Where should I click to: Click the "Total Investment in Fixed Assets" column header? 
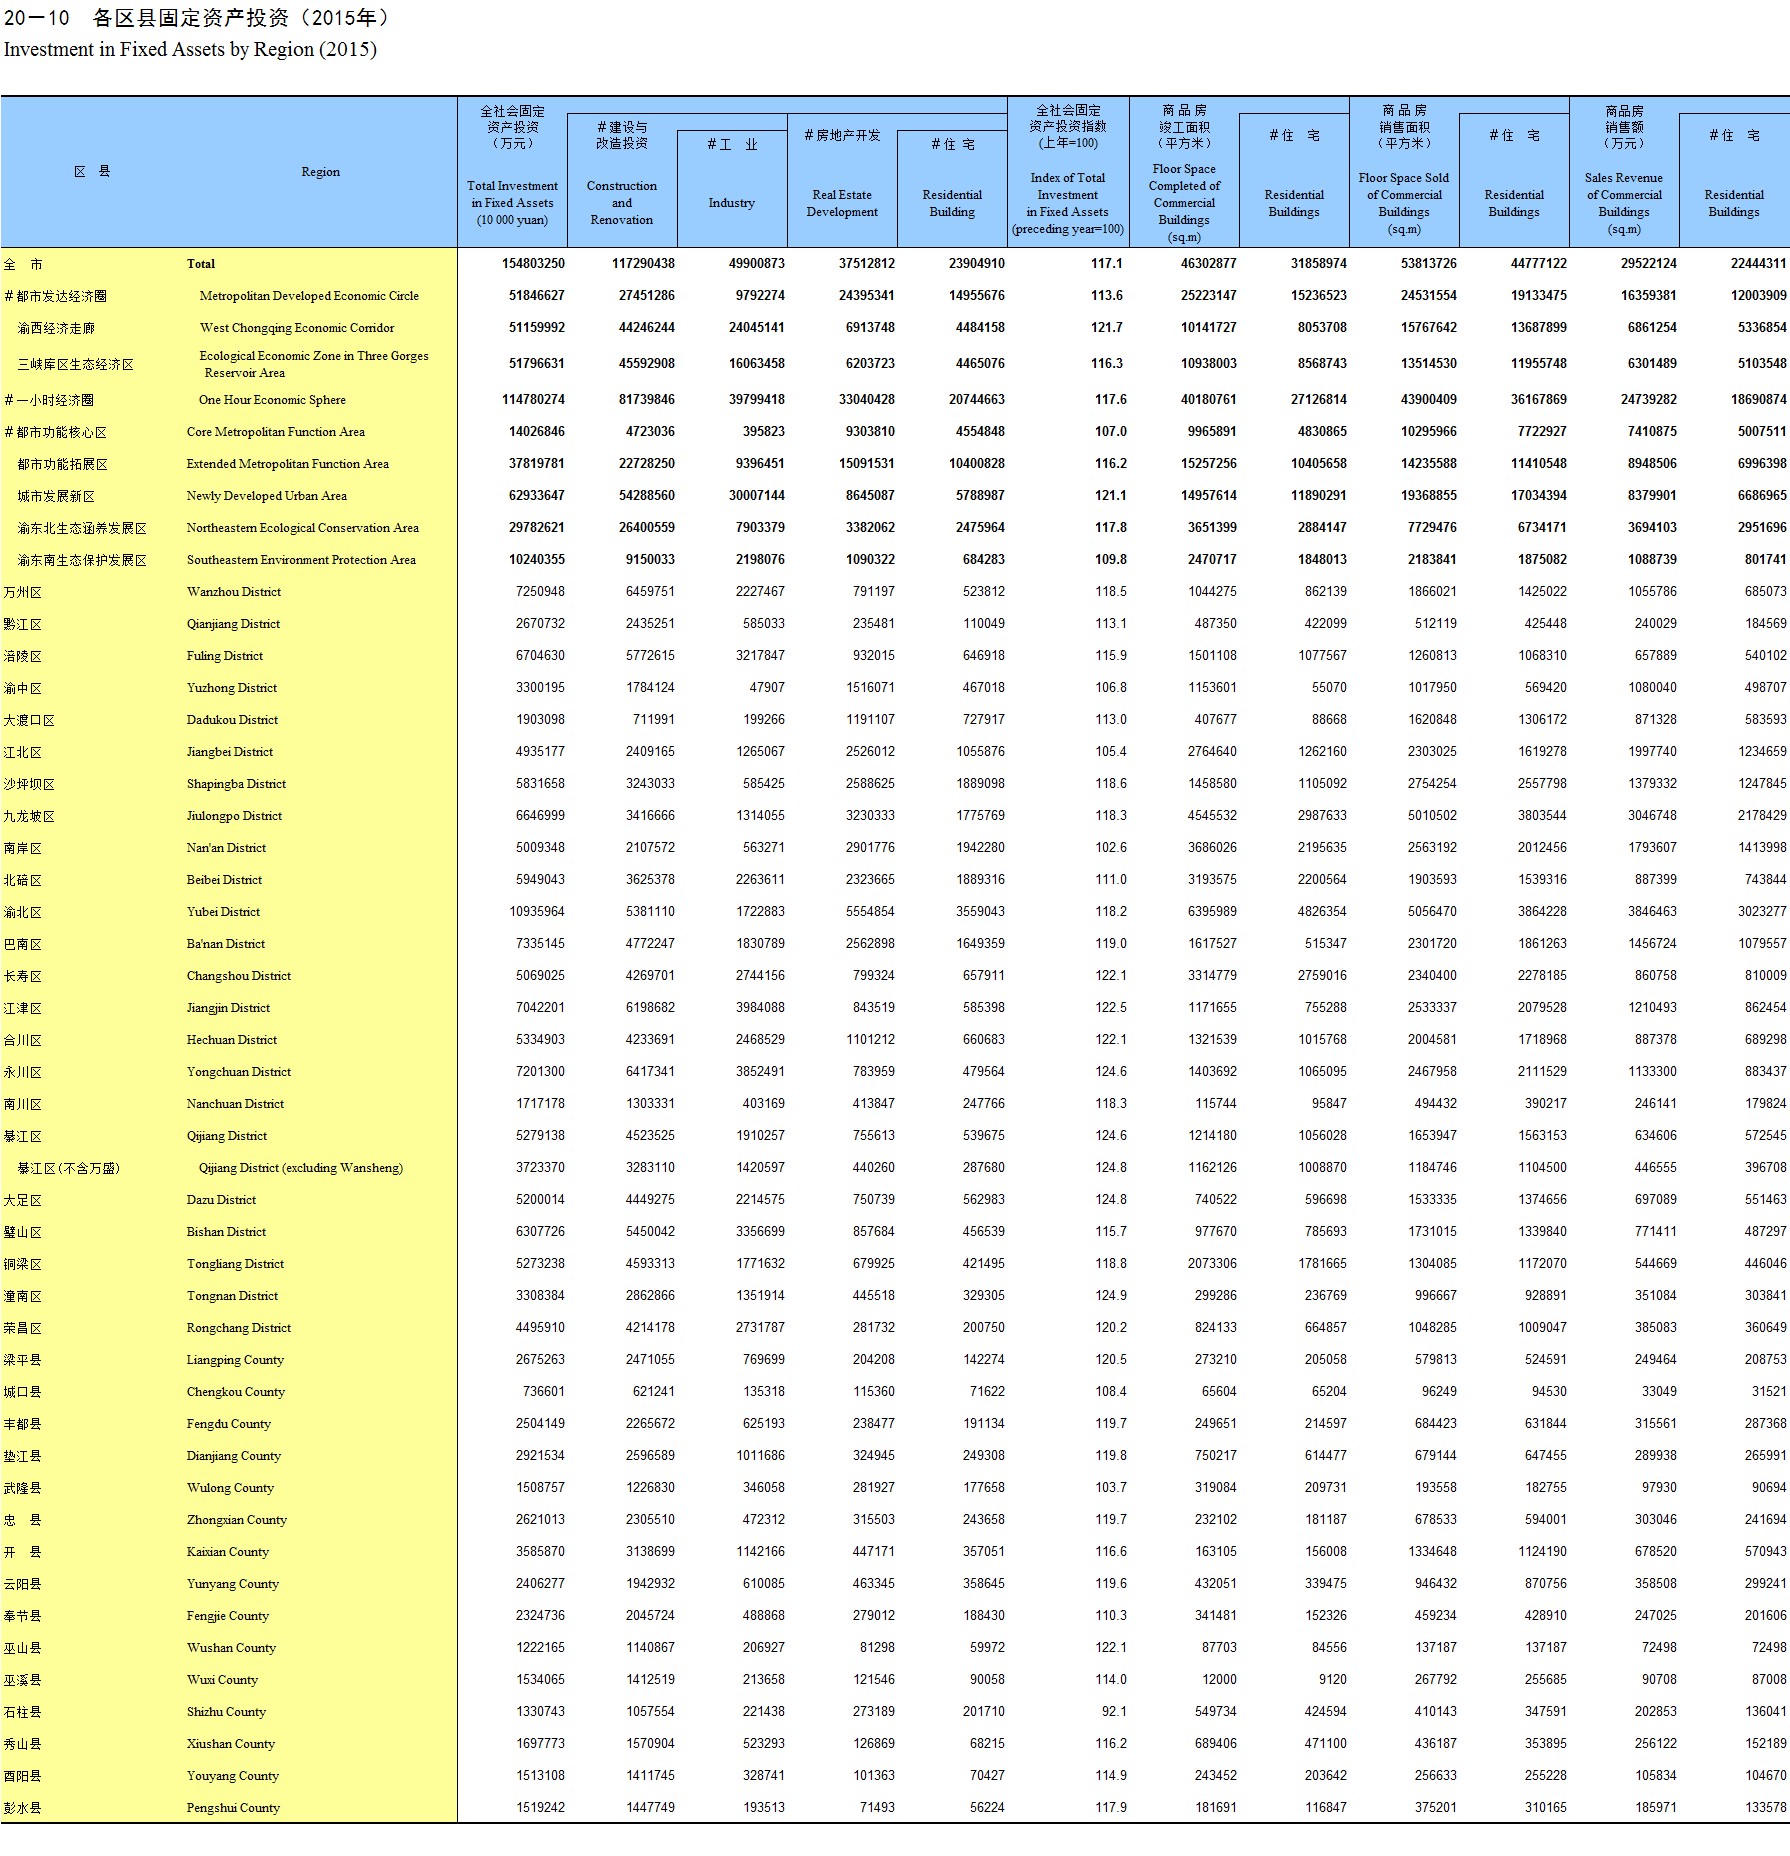coord(512,202)
